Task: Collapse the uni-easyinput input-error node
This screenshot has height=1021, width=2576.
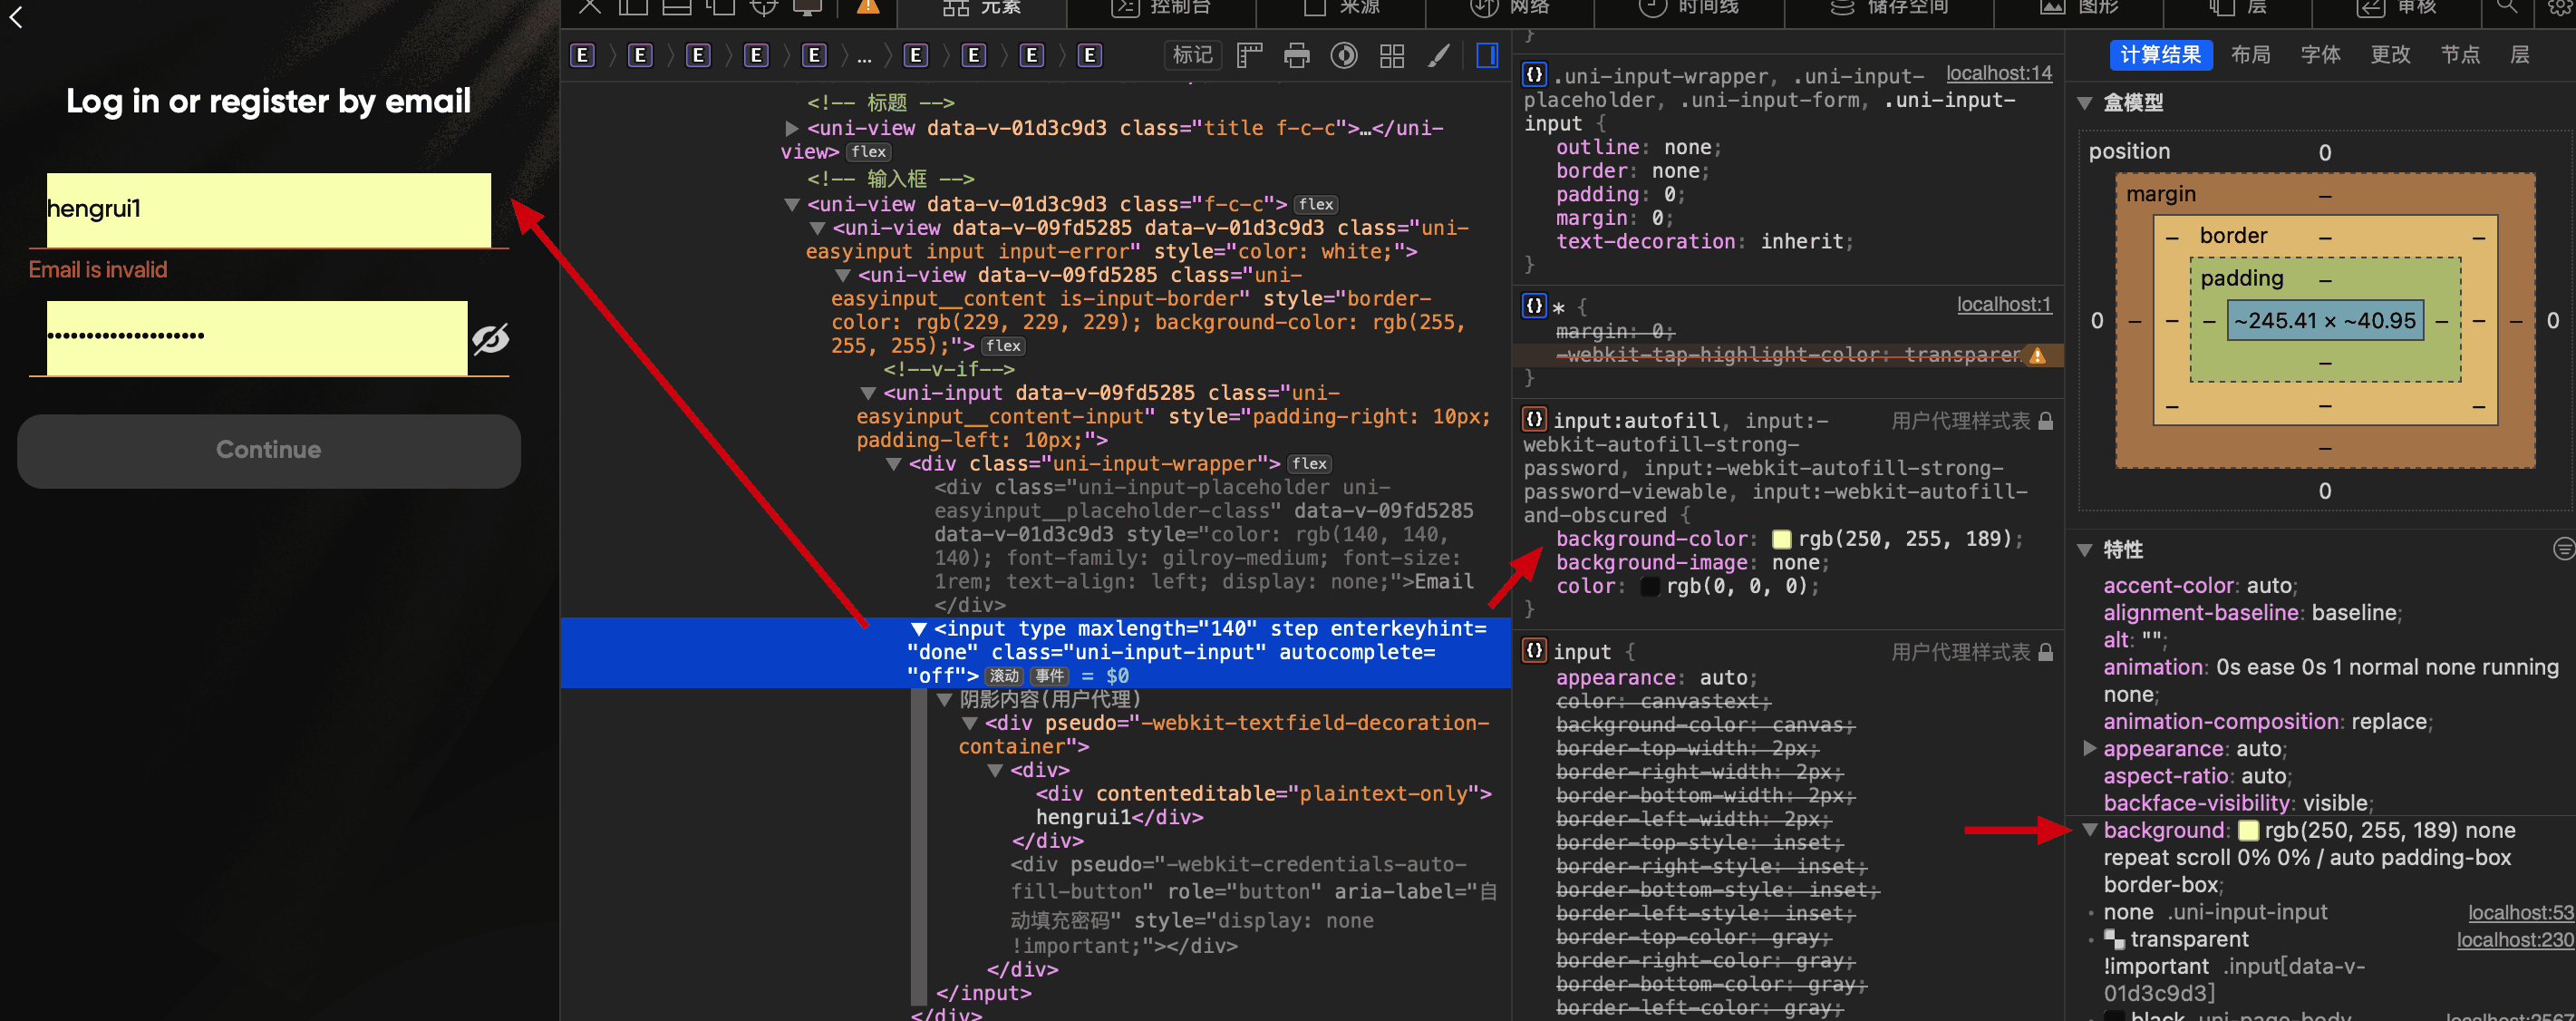Action: (817, 229)
